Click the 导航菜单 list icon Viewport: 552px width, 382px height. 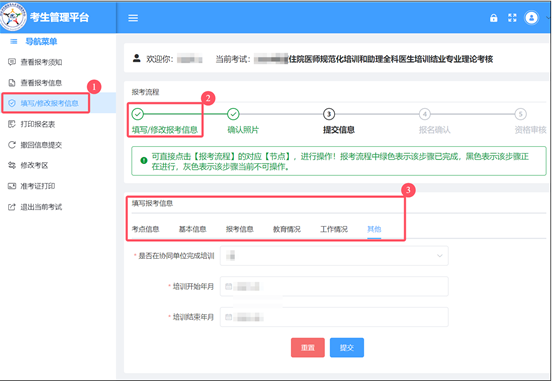(14, 42)
